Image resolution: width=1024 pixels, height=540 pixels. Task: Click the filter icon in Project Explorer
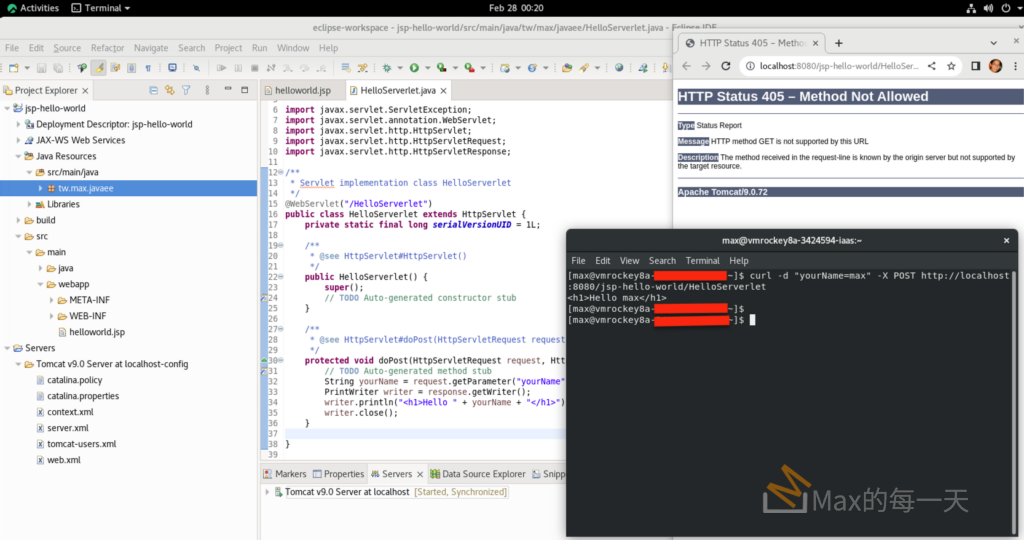186,90
